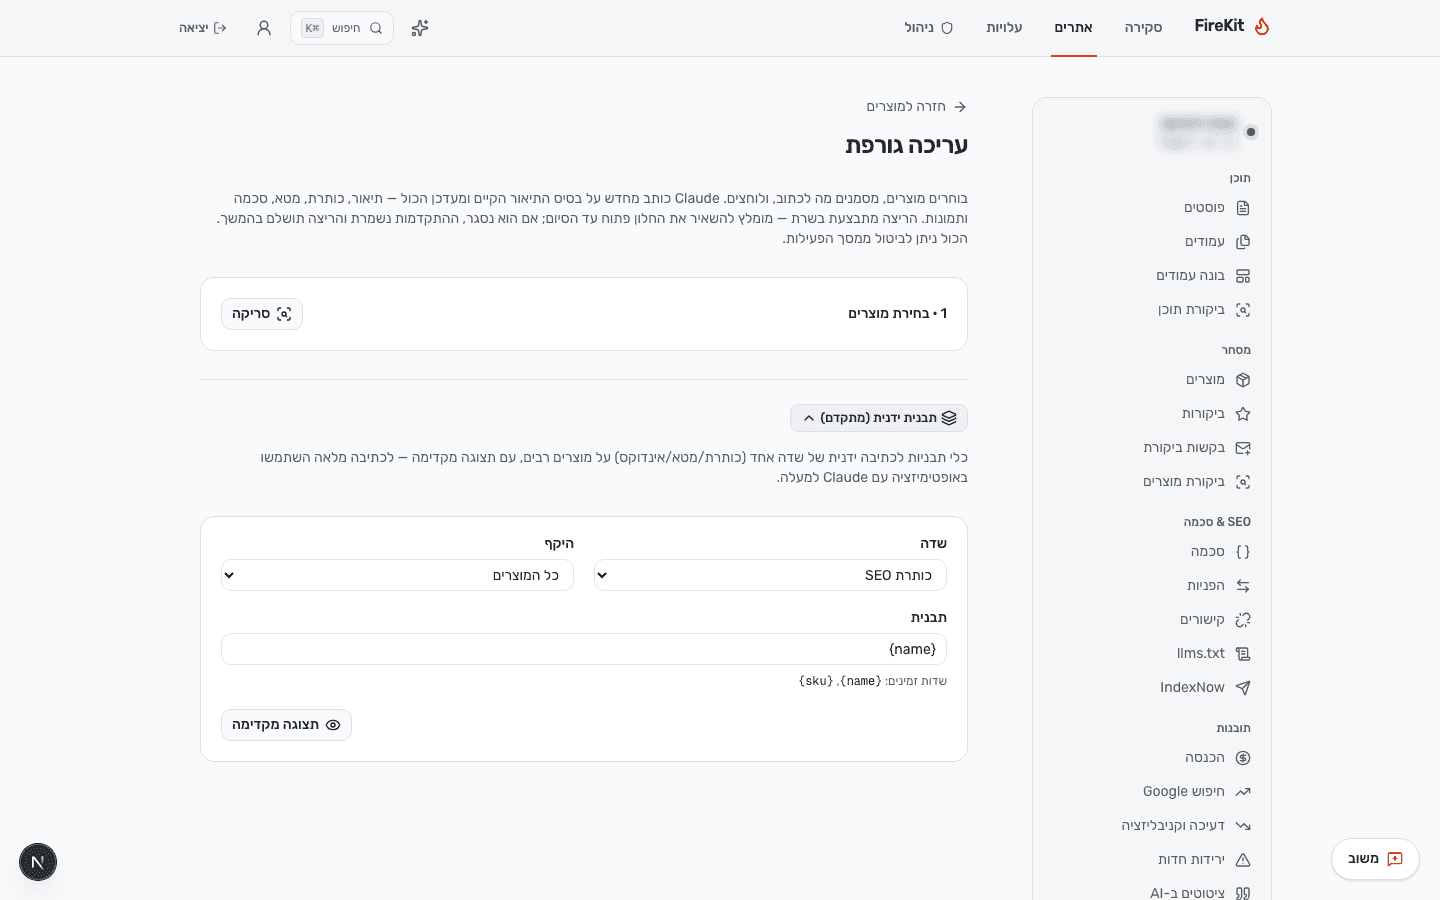
Task: Click the scan icon next to ביקורת תוכן
Action: [x=1243, y=310]
